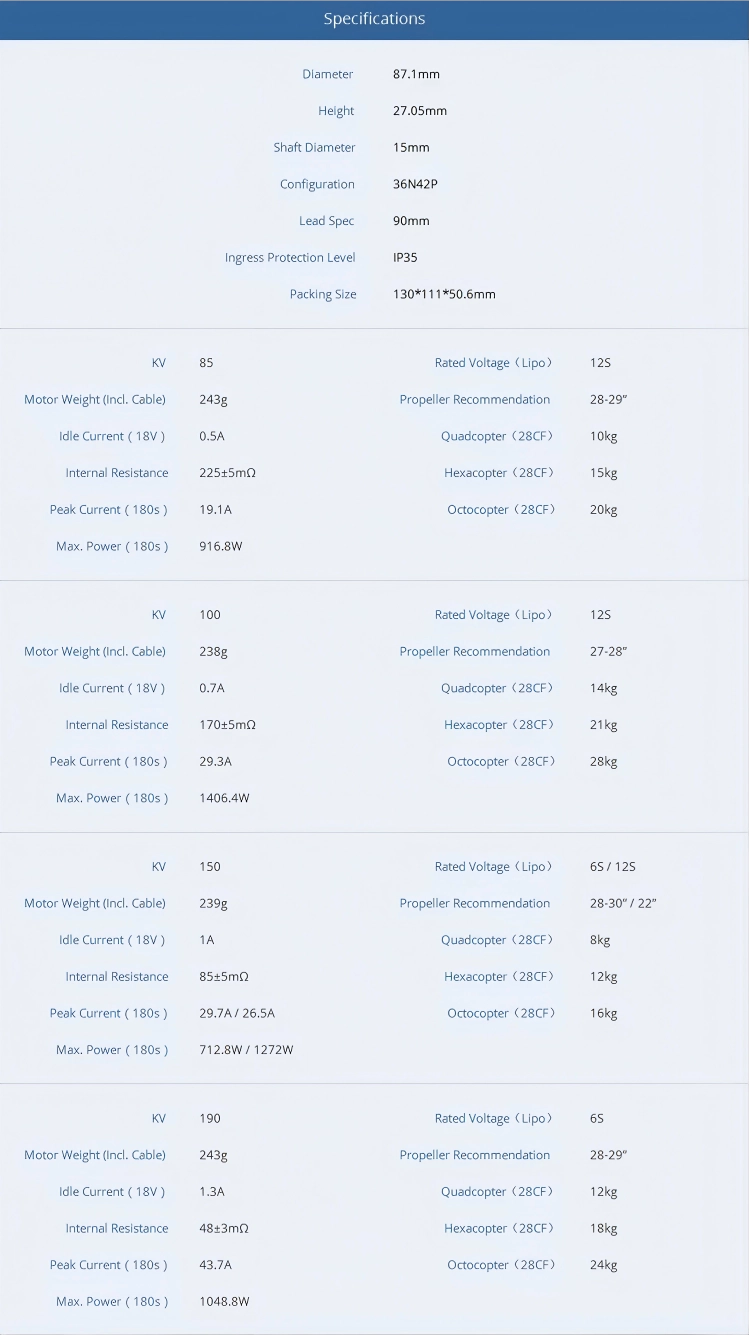Select the 225±5mΩ internal resistance value
The height and width of the screenshot is (1336, 750).
pos(227,473)
